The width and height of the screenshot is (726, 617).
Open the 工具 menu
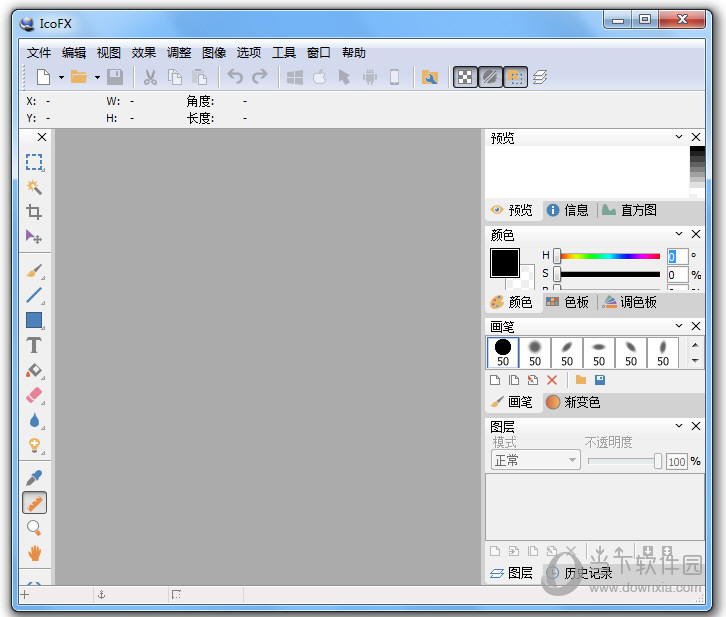tap(284, 53)
